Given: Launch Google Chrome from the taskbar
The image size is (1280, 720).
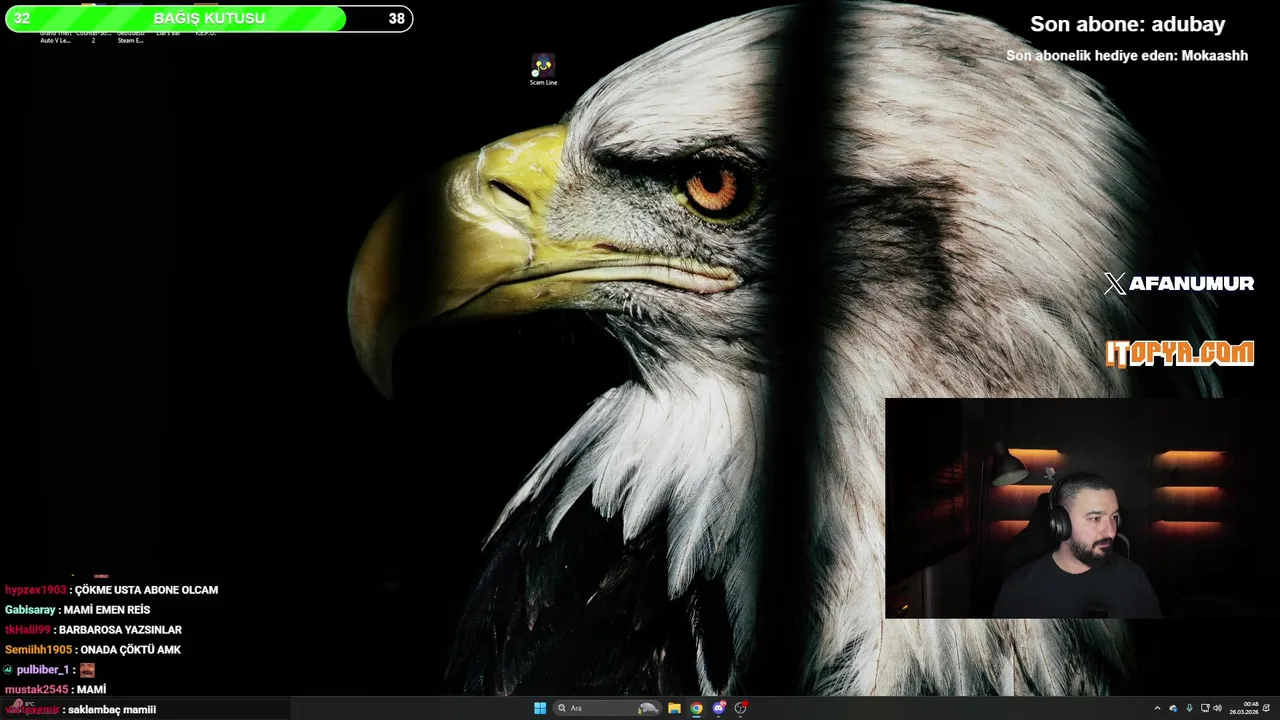Looking at the screenshot, I should click(696, 708).
